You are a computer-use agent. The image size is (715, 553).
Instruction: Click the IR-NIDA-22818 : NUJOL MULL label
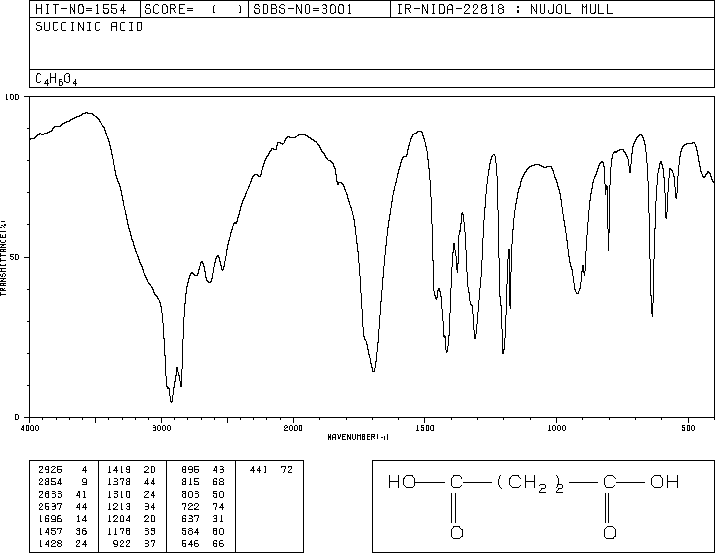click(505, 9)
